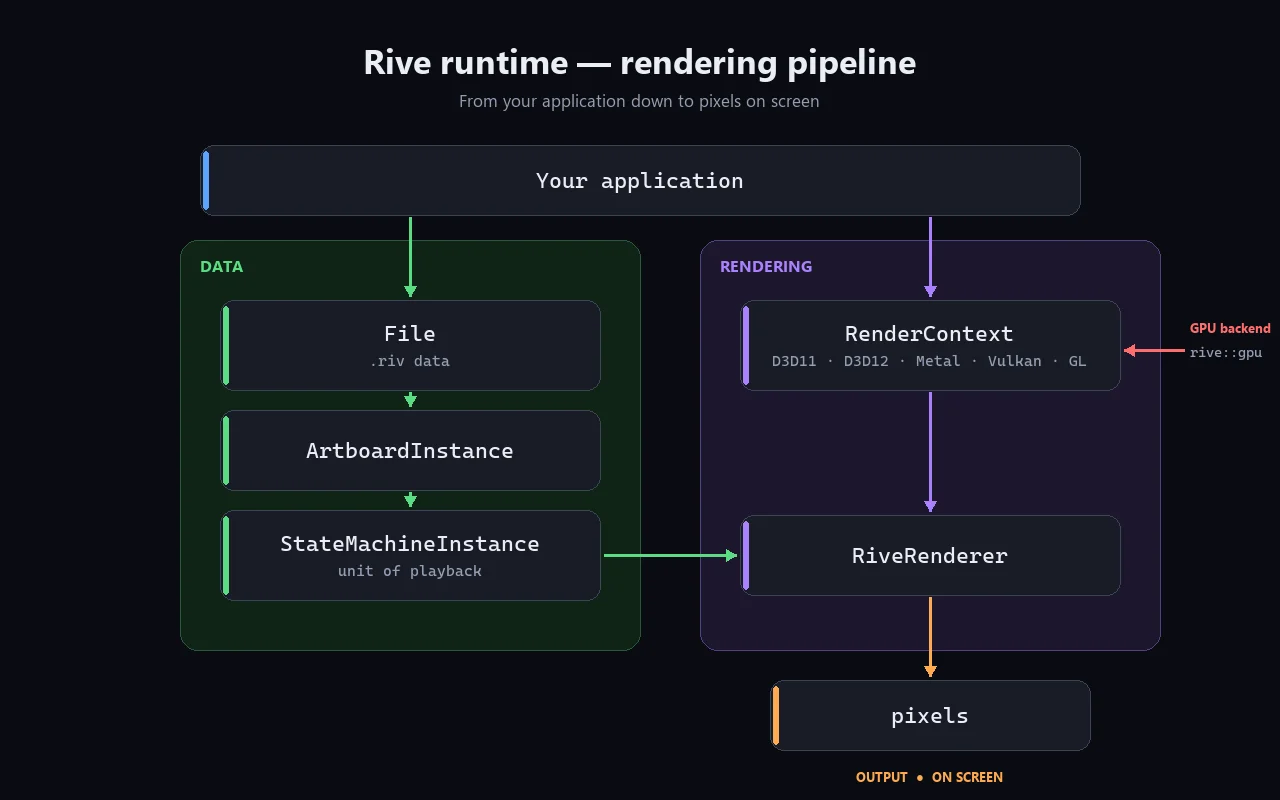This screenshot has height=800, width=1280.
Task: Click the "GPU backend" annotation label
Action: 1230,328
